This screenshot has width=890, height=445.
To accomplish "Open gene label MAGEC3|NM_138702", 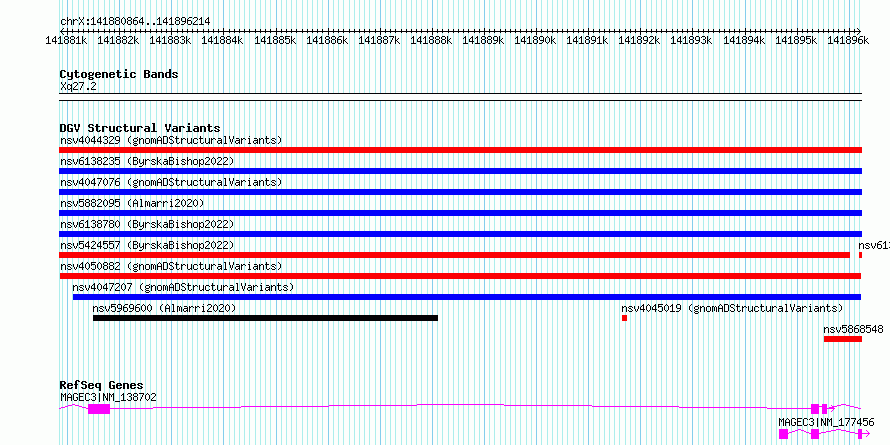I will pyautogui.click(x=108, y=397).
